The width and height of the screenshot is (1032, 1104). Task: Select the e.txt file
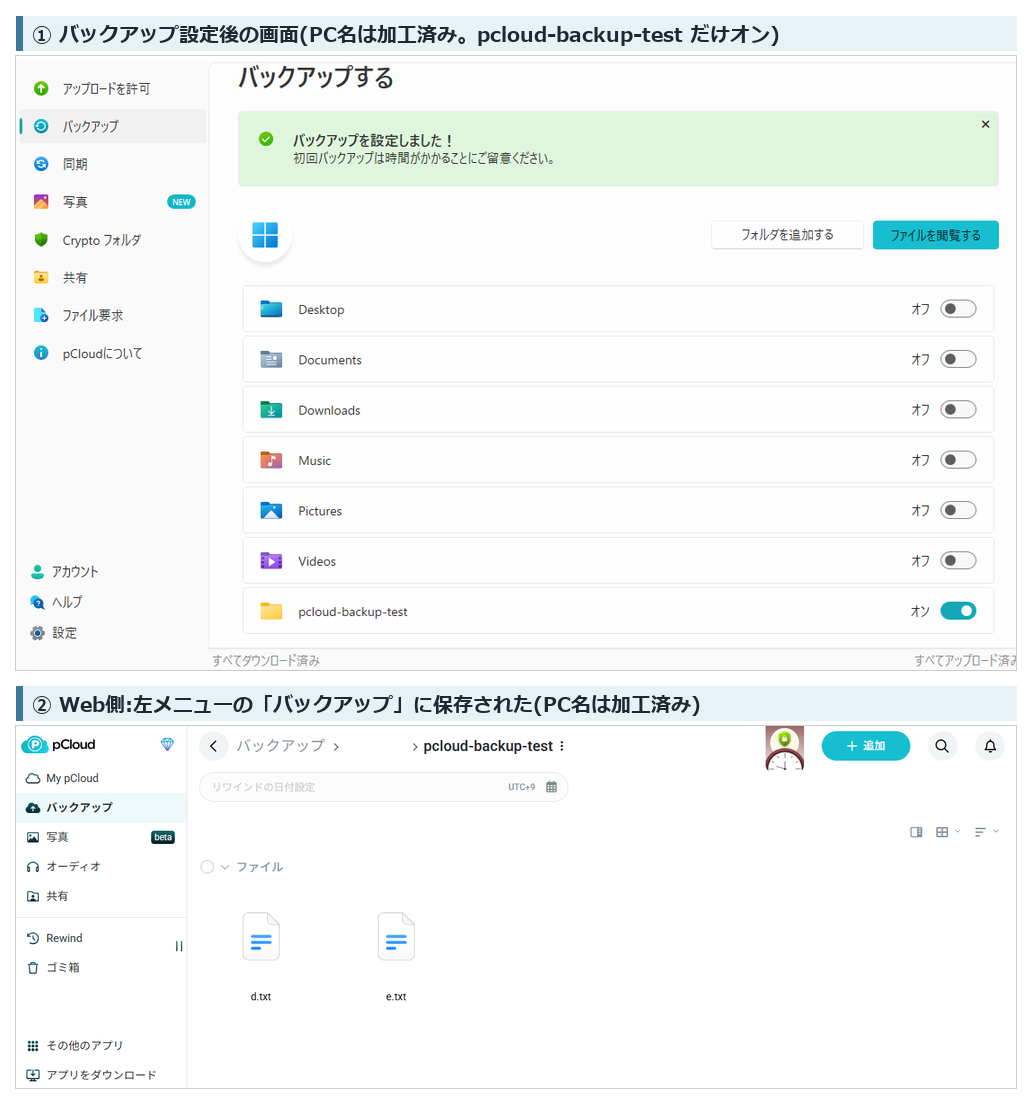[396, 957]
